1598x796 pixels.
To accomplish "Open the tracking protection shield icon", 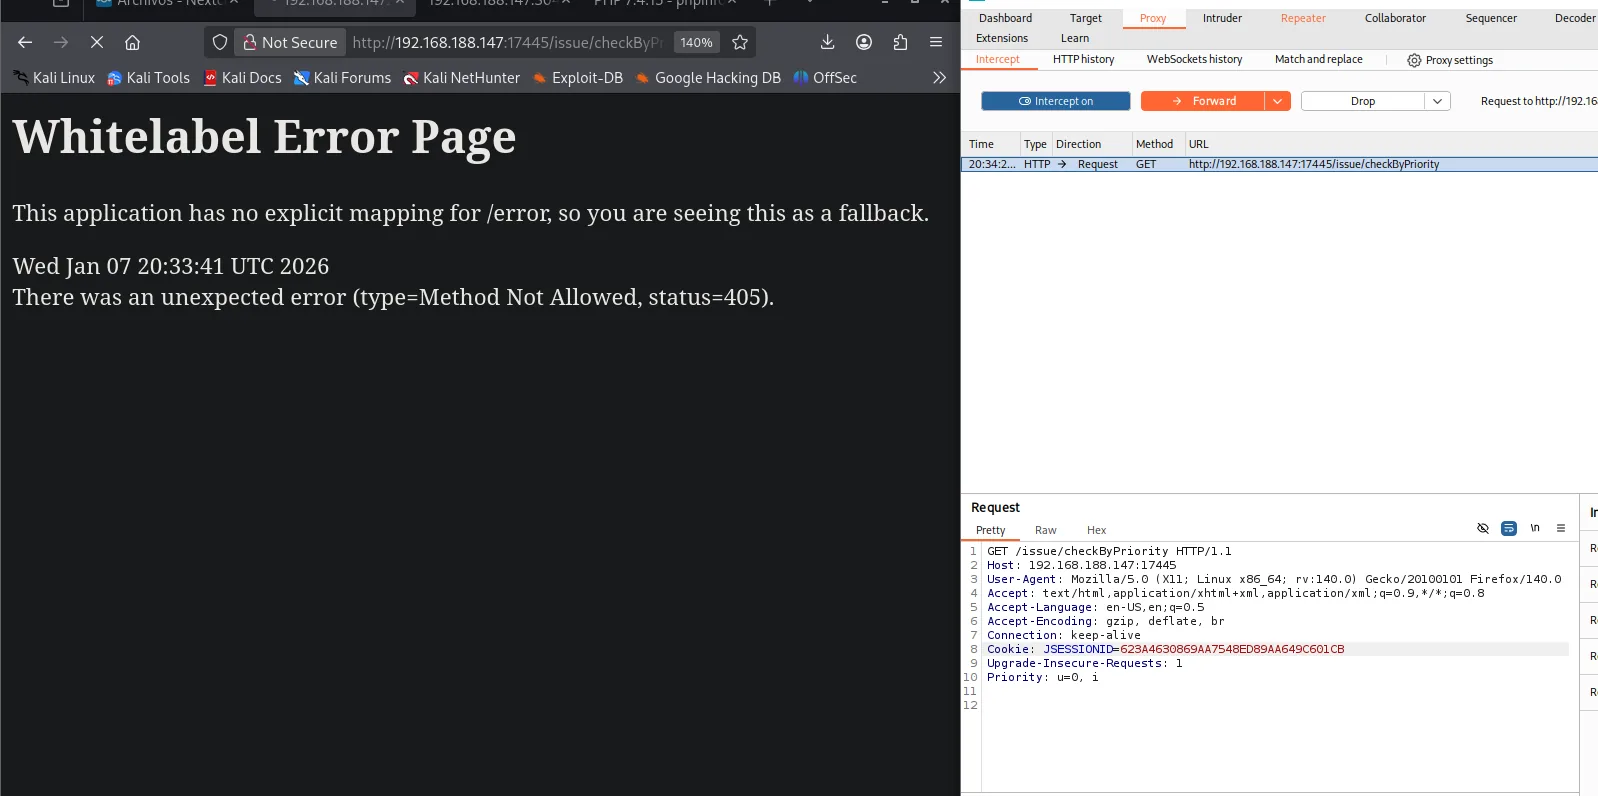I will click(220, 42).
